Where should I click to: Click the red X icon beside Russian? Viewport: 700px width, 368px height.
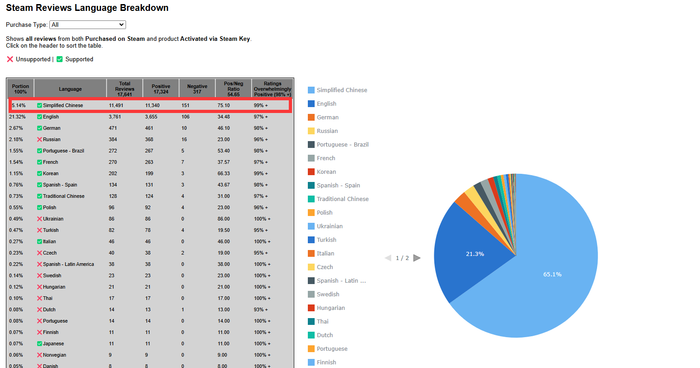click(39, 139)
